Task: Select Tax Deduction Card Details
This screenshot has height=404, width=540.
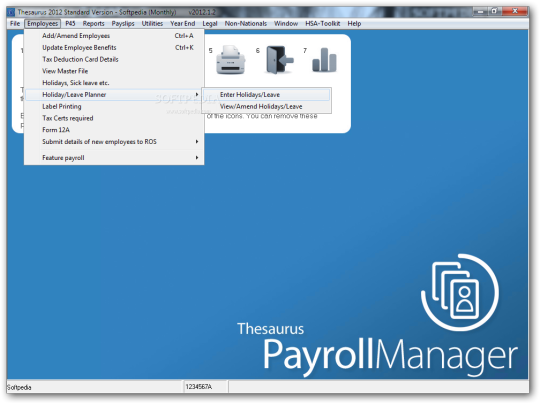Action: (114, 59)
